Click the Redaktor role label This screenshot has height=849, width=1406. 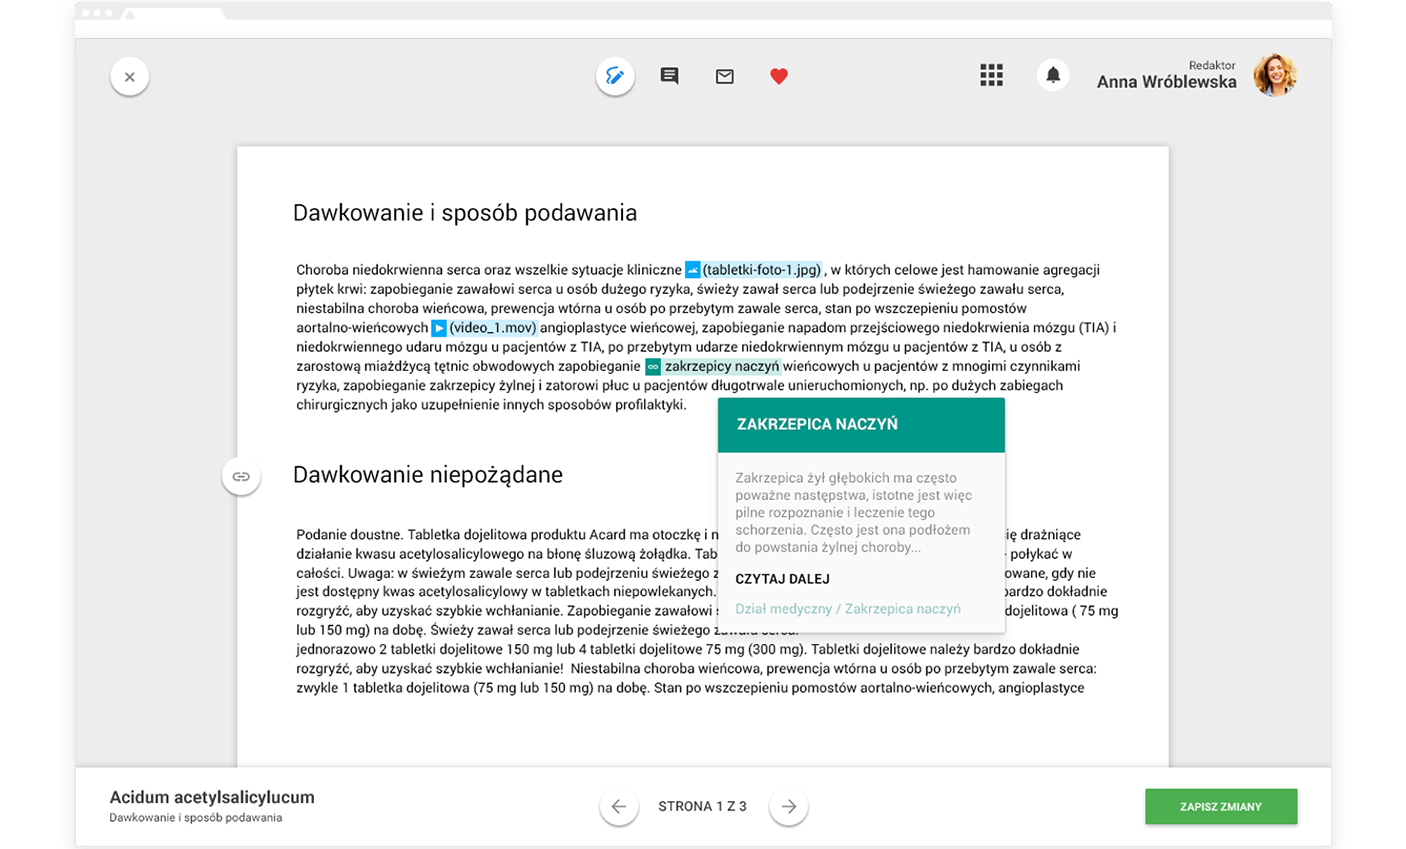(x=1213, y=65)
